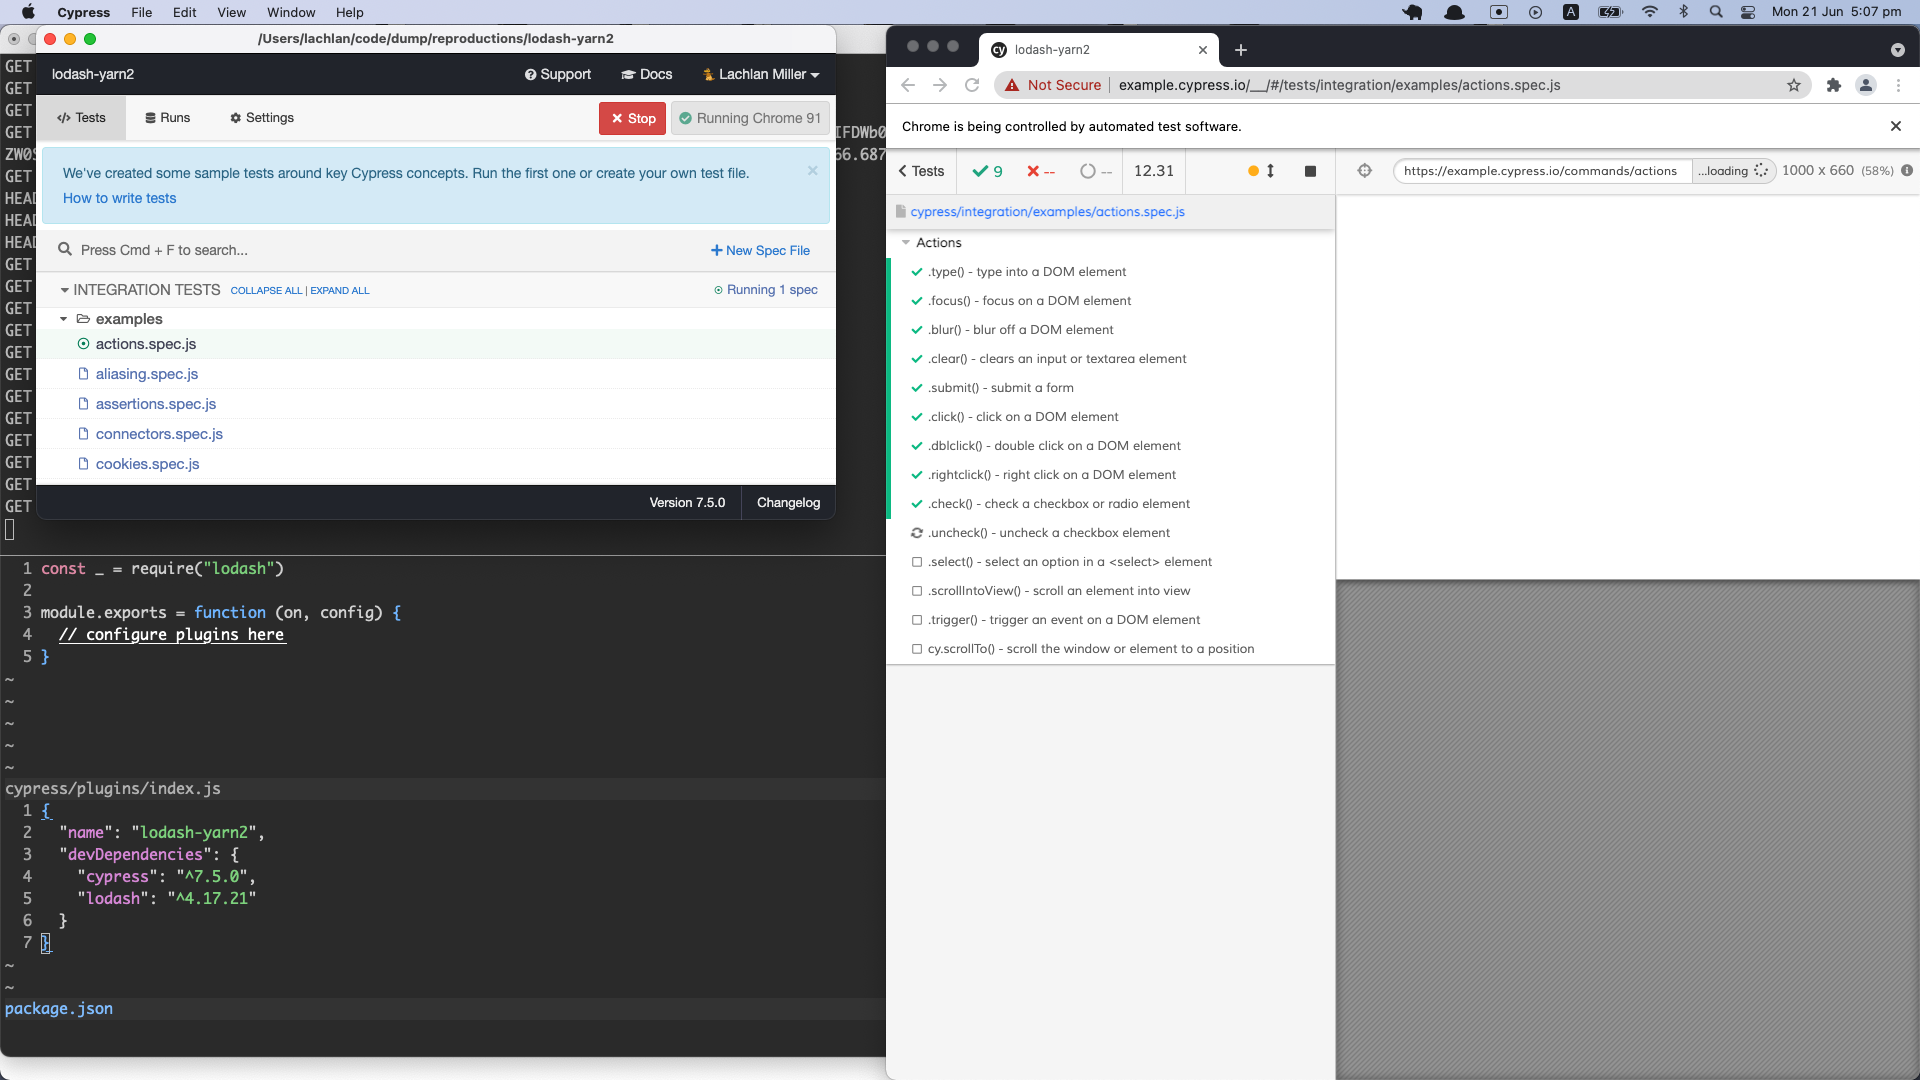1920x1080 pixels.
Task: Dismiss the sample tests info banner
Action: click(x=812, y=171)
